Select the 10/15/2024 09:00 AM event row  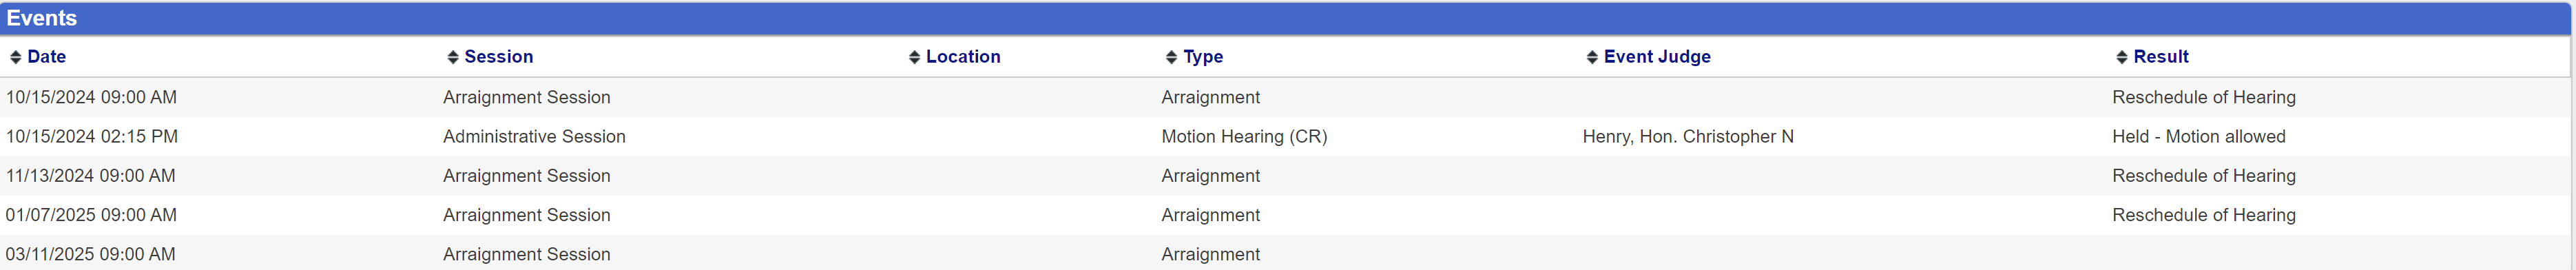(x=1286, y=97)
